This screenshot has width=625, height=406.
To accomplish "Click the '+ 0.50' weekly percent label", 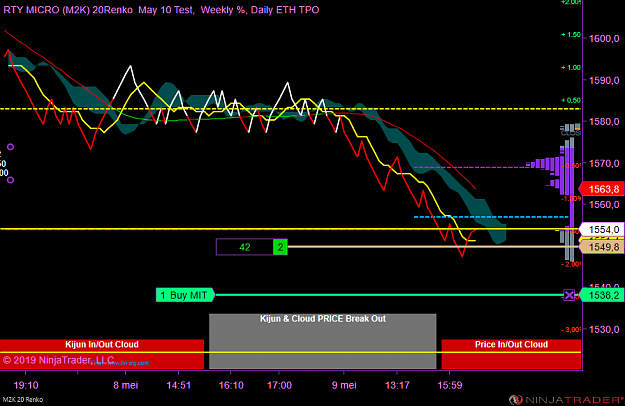I will click(571, 100).
